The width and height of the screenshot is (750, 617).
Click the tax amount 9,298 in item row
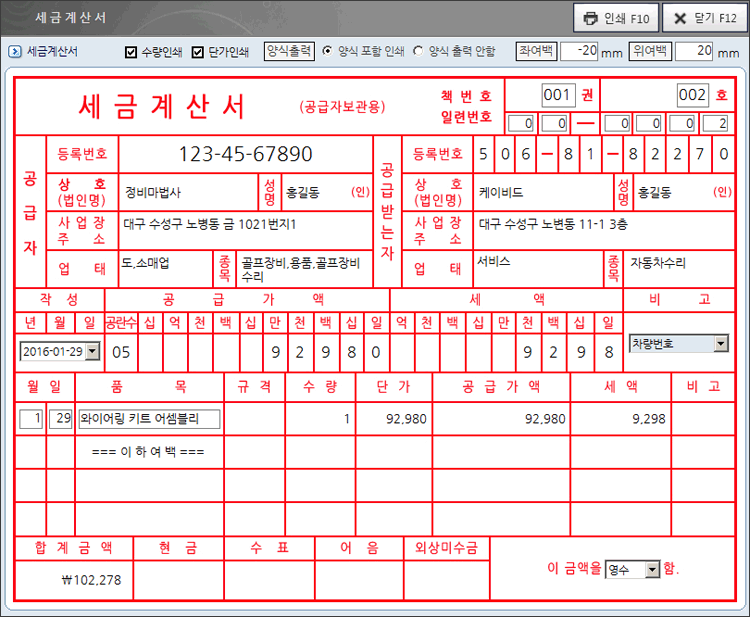tap(649, 419)
